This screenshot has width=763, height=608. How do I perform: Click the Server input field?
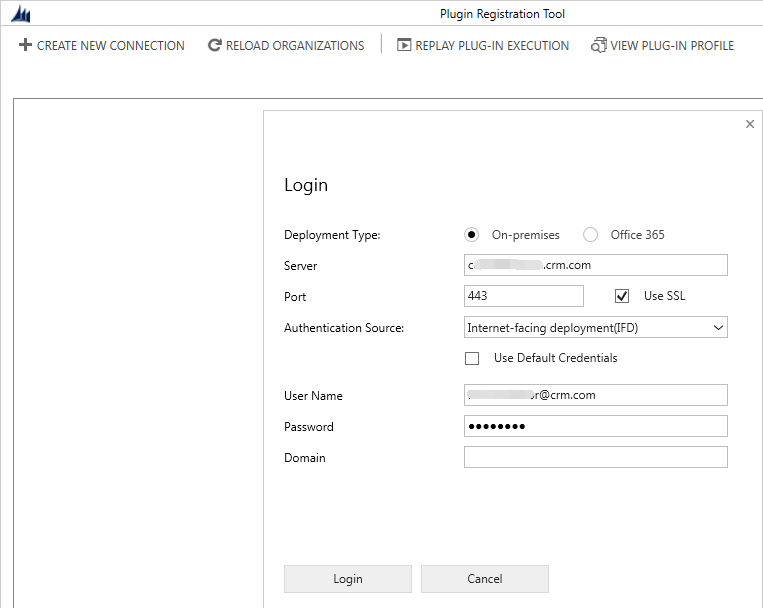tap(596, 265)
